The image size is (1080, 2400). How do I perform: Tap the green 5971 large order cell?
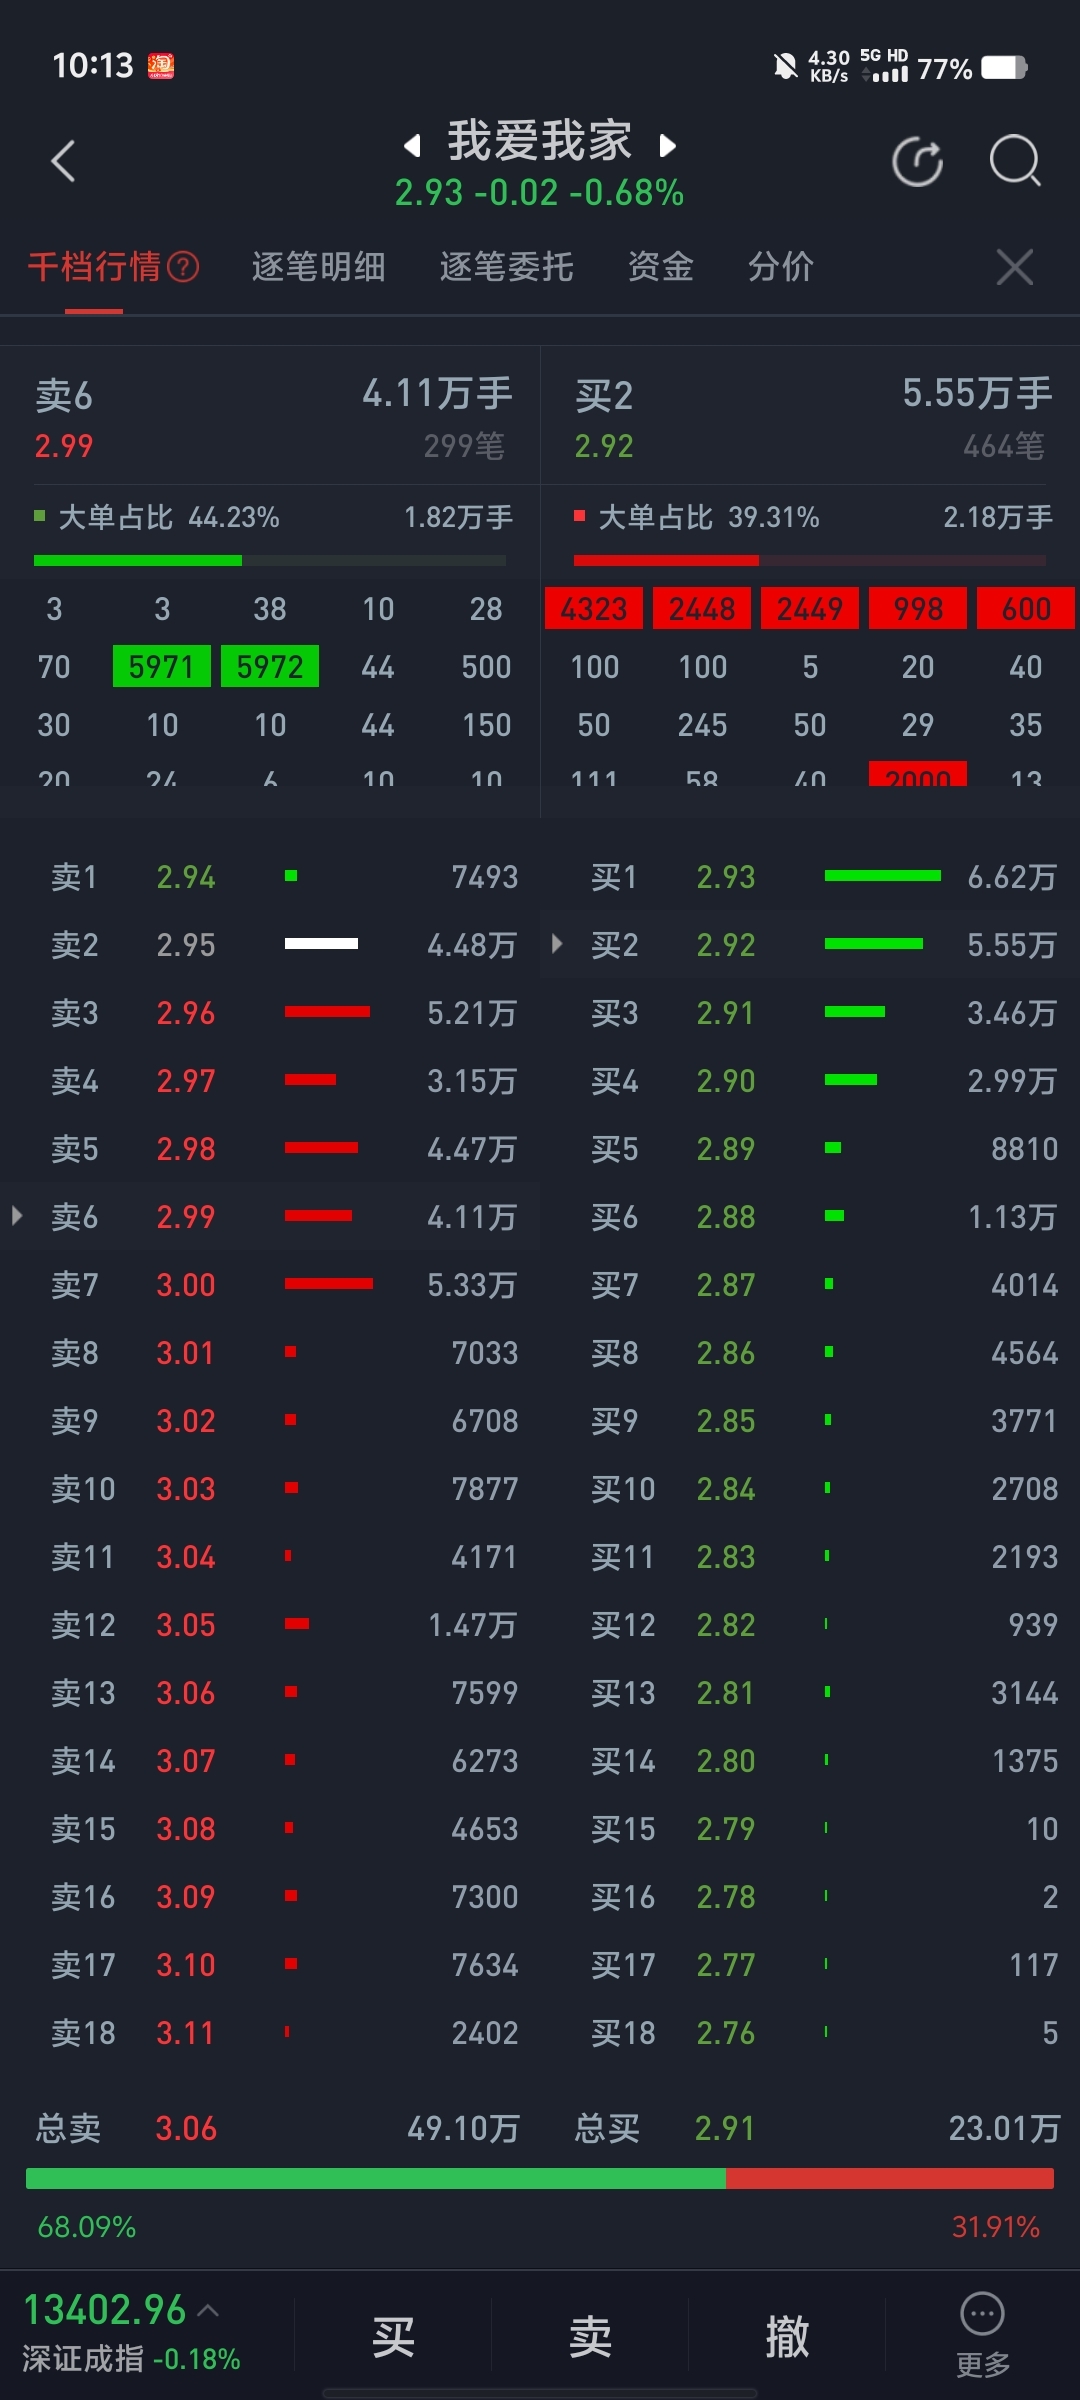(x=162, y=666)
